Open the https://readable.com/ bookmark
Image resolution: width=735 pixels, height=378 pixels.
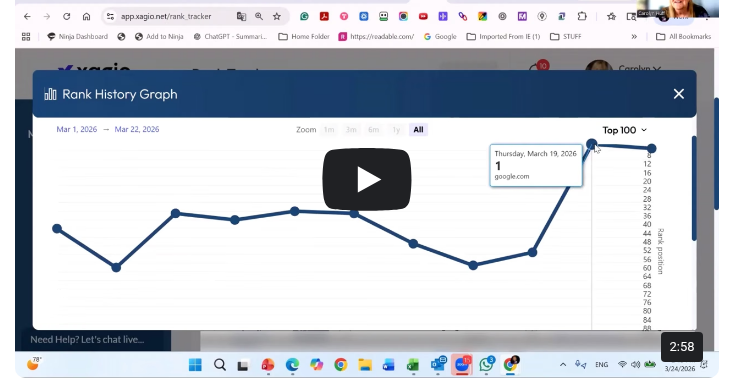point(376,37)
